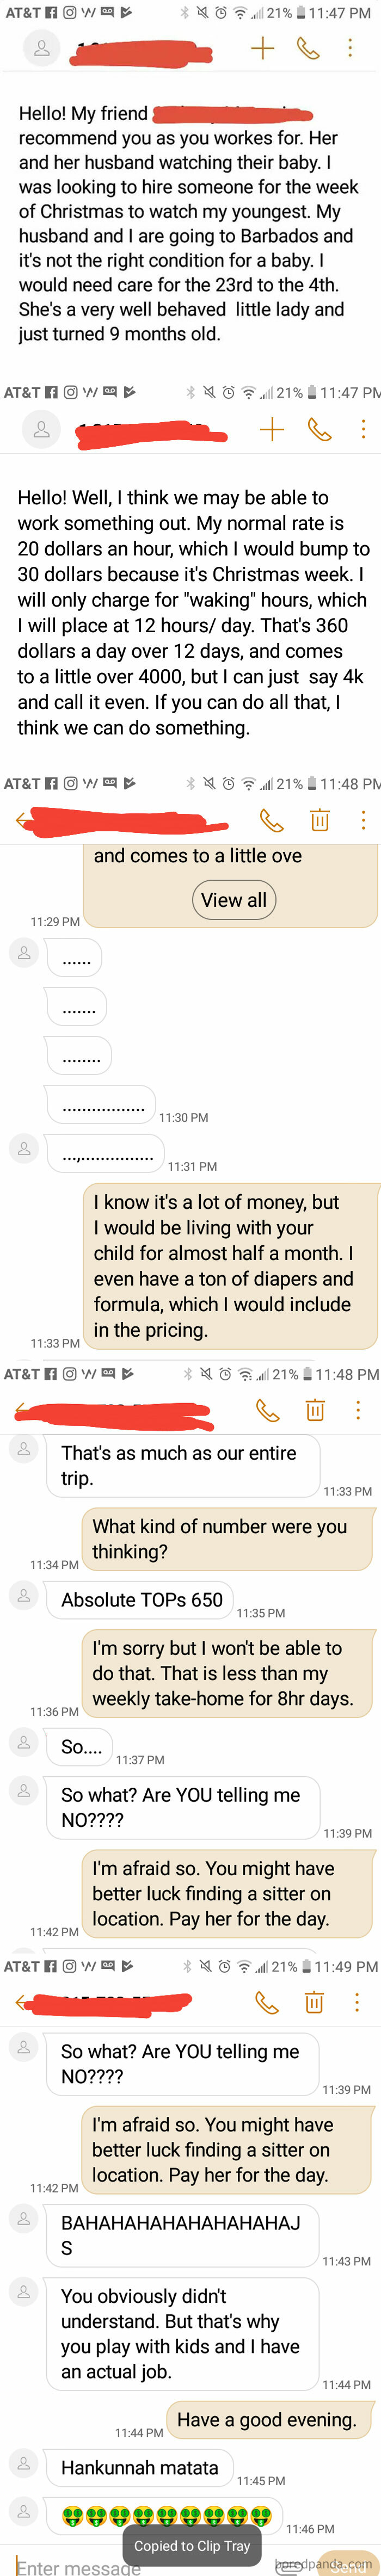Open the Instagram notification icon

click(68, 12)
